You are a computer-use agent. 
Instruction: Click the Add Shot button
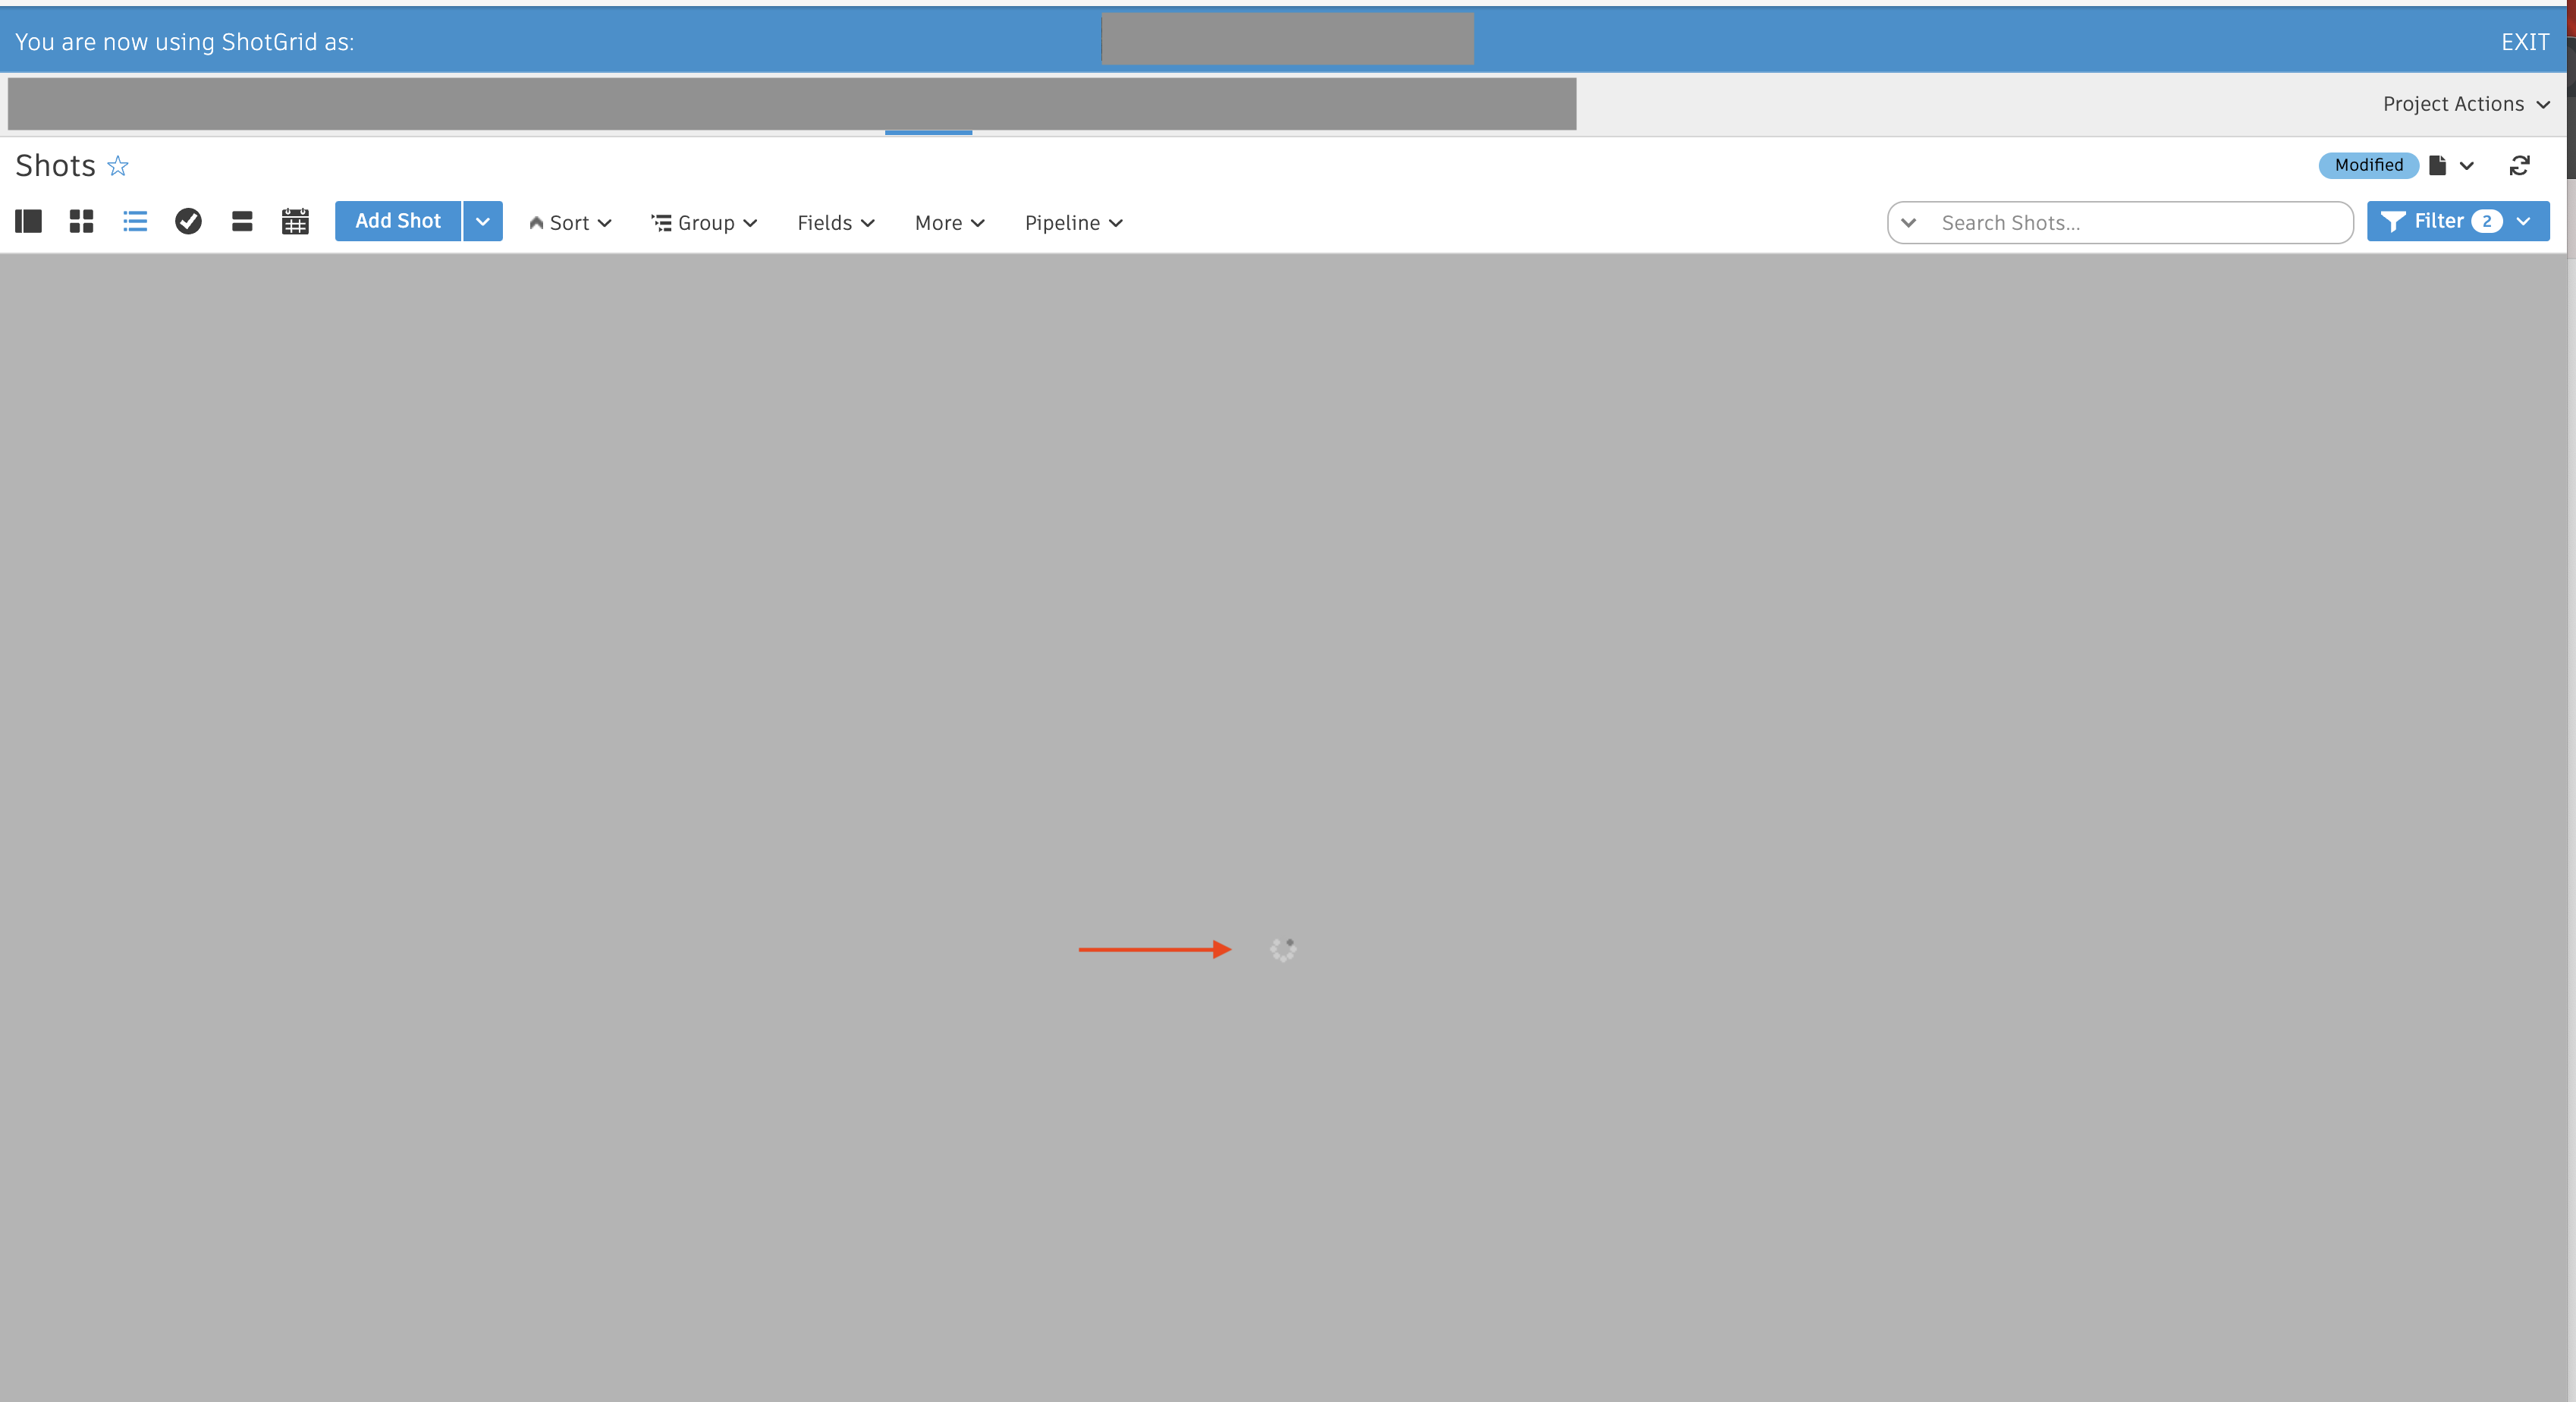[398, 221]
